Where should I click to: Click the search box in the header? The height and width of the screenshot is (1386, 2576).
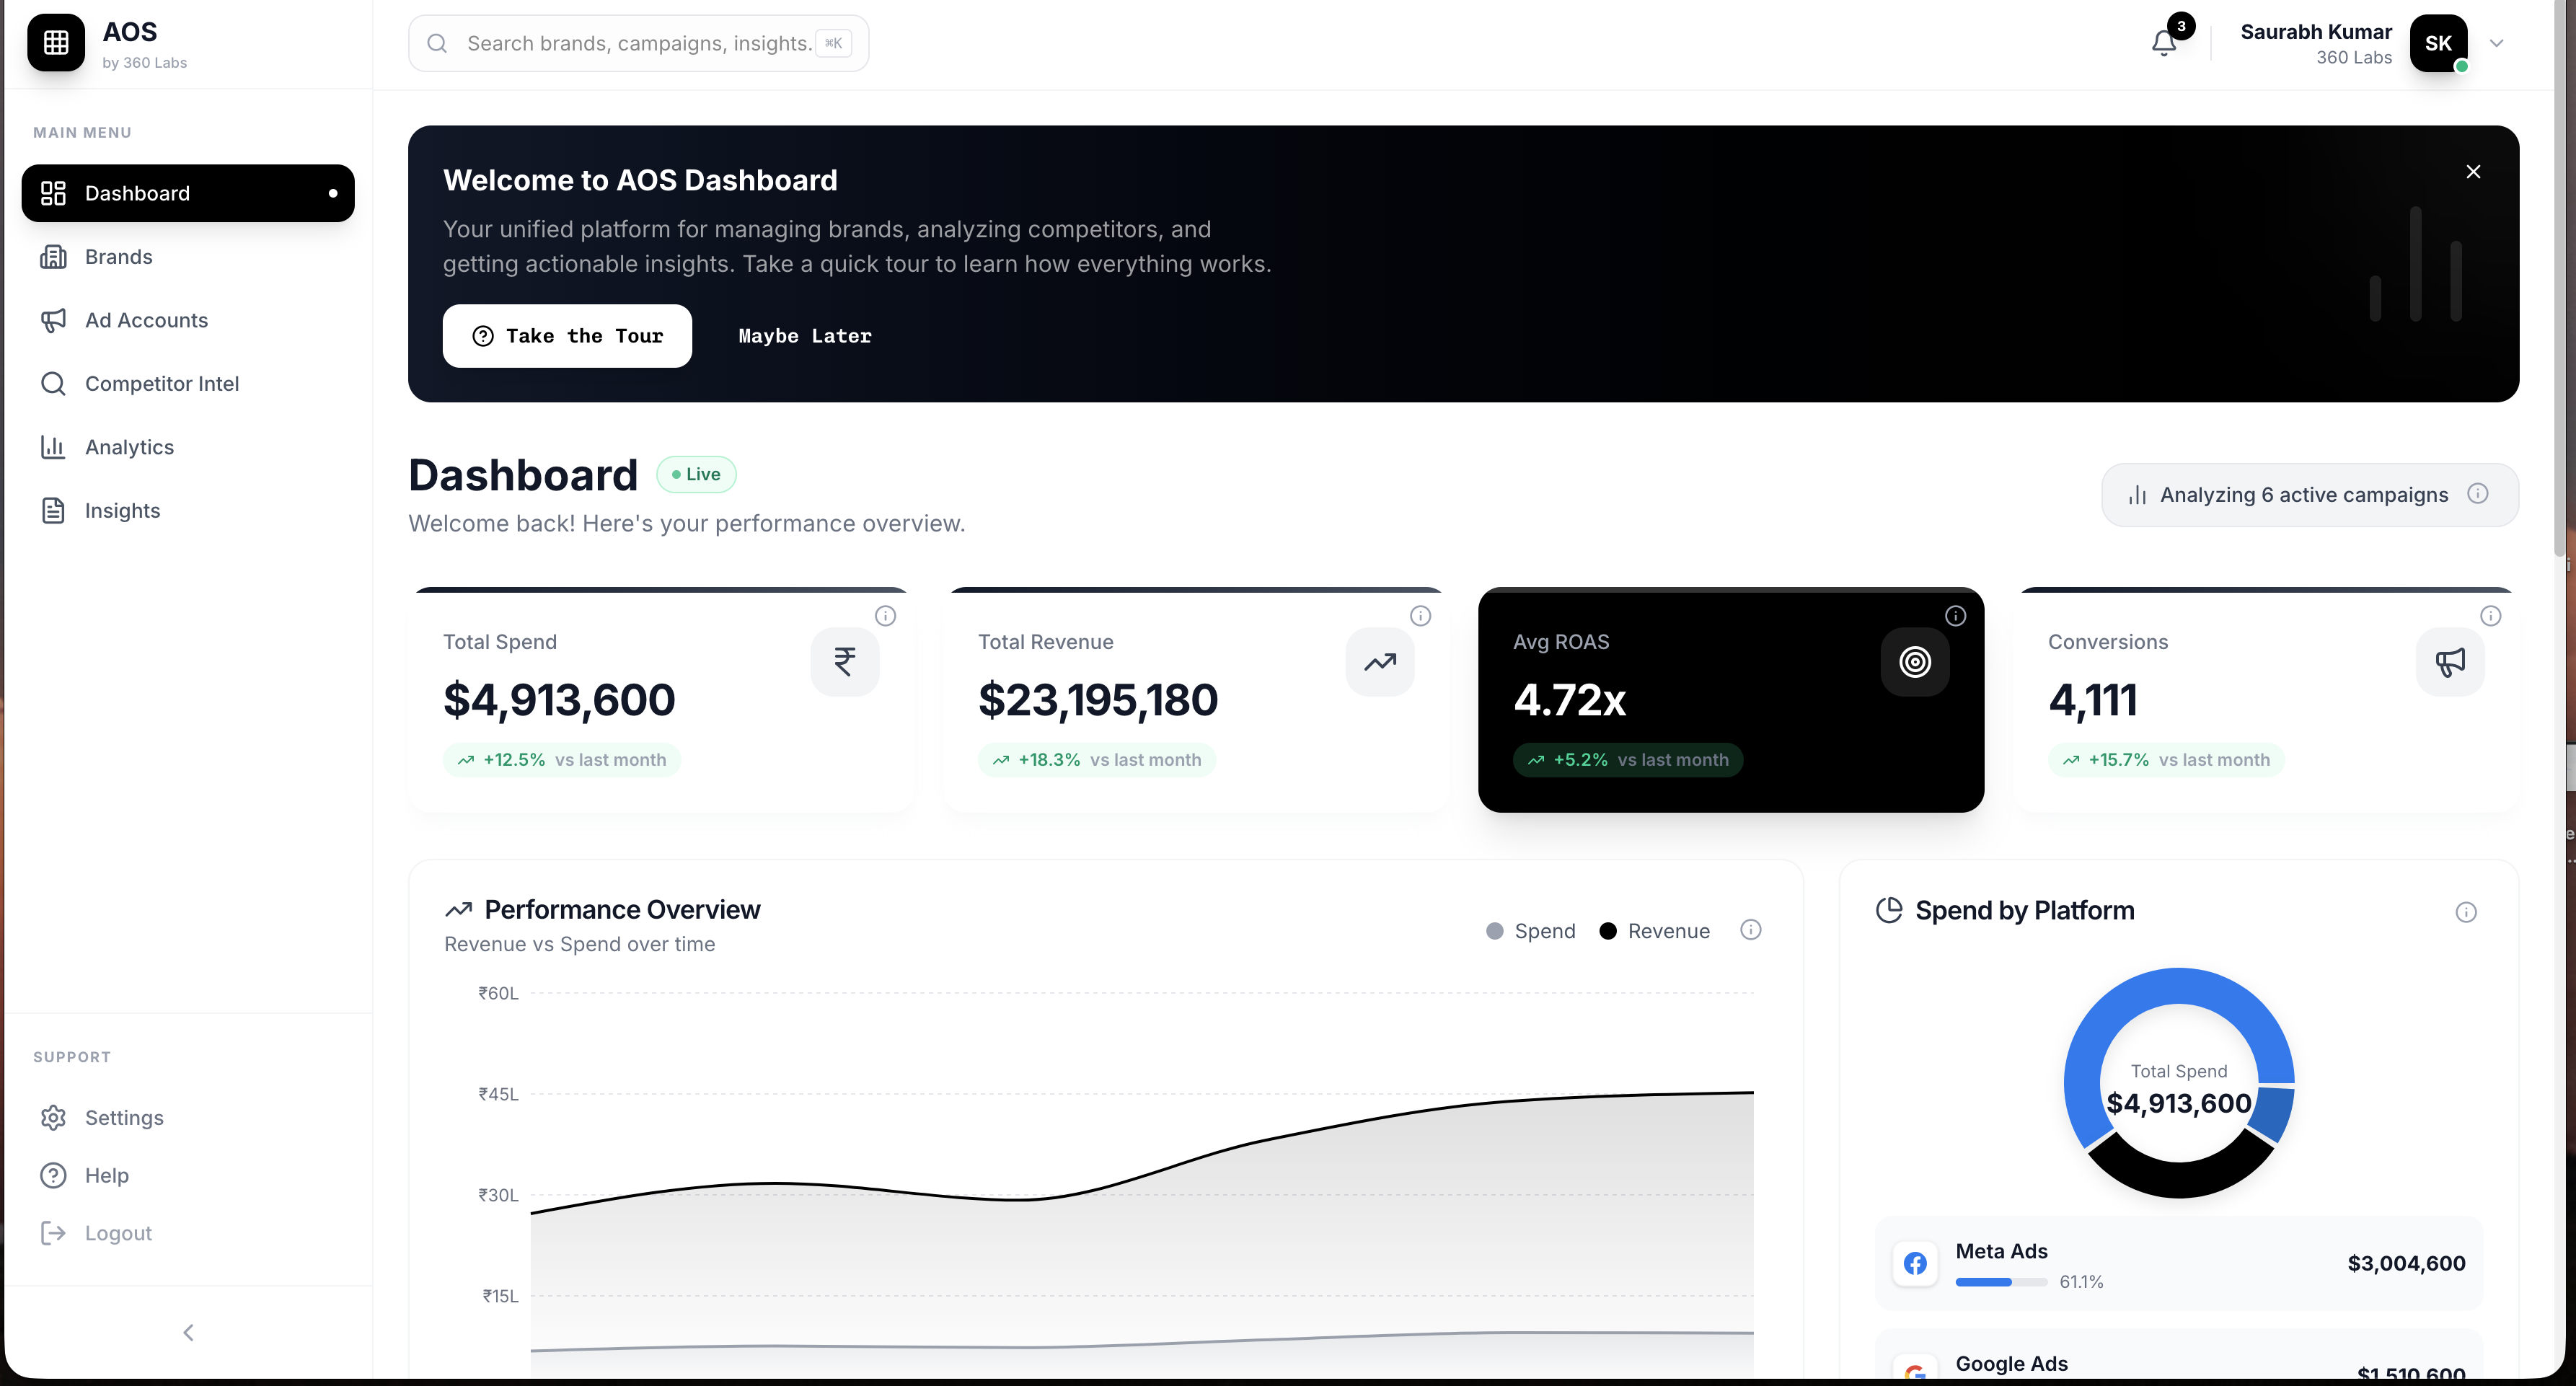click(x=638, y=43)
